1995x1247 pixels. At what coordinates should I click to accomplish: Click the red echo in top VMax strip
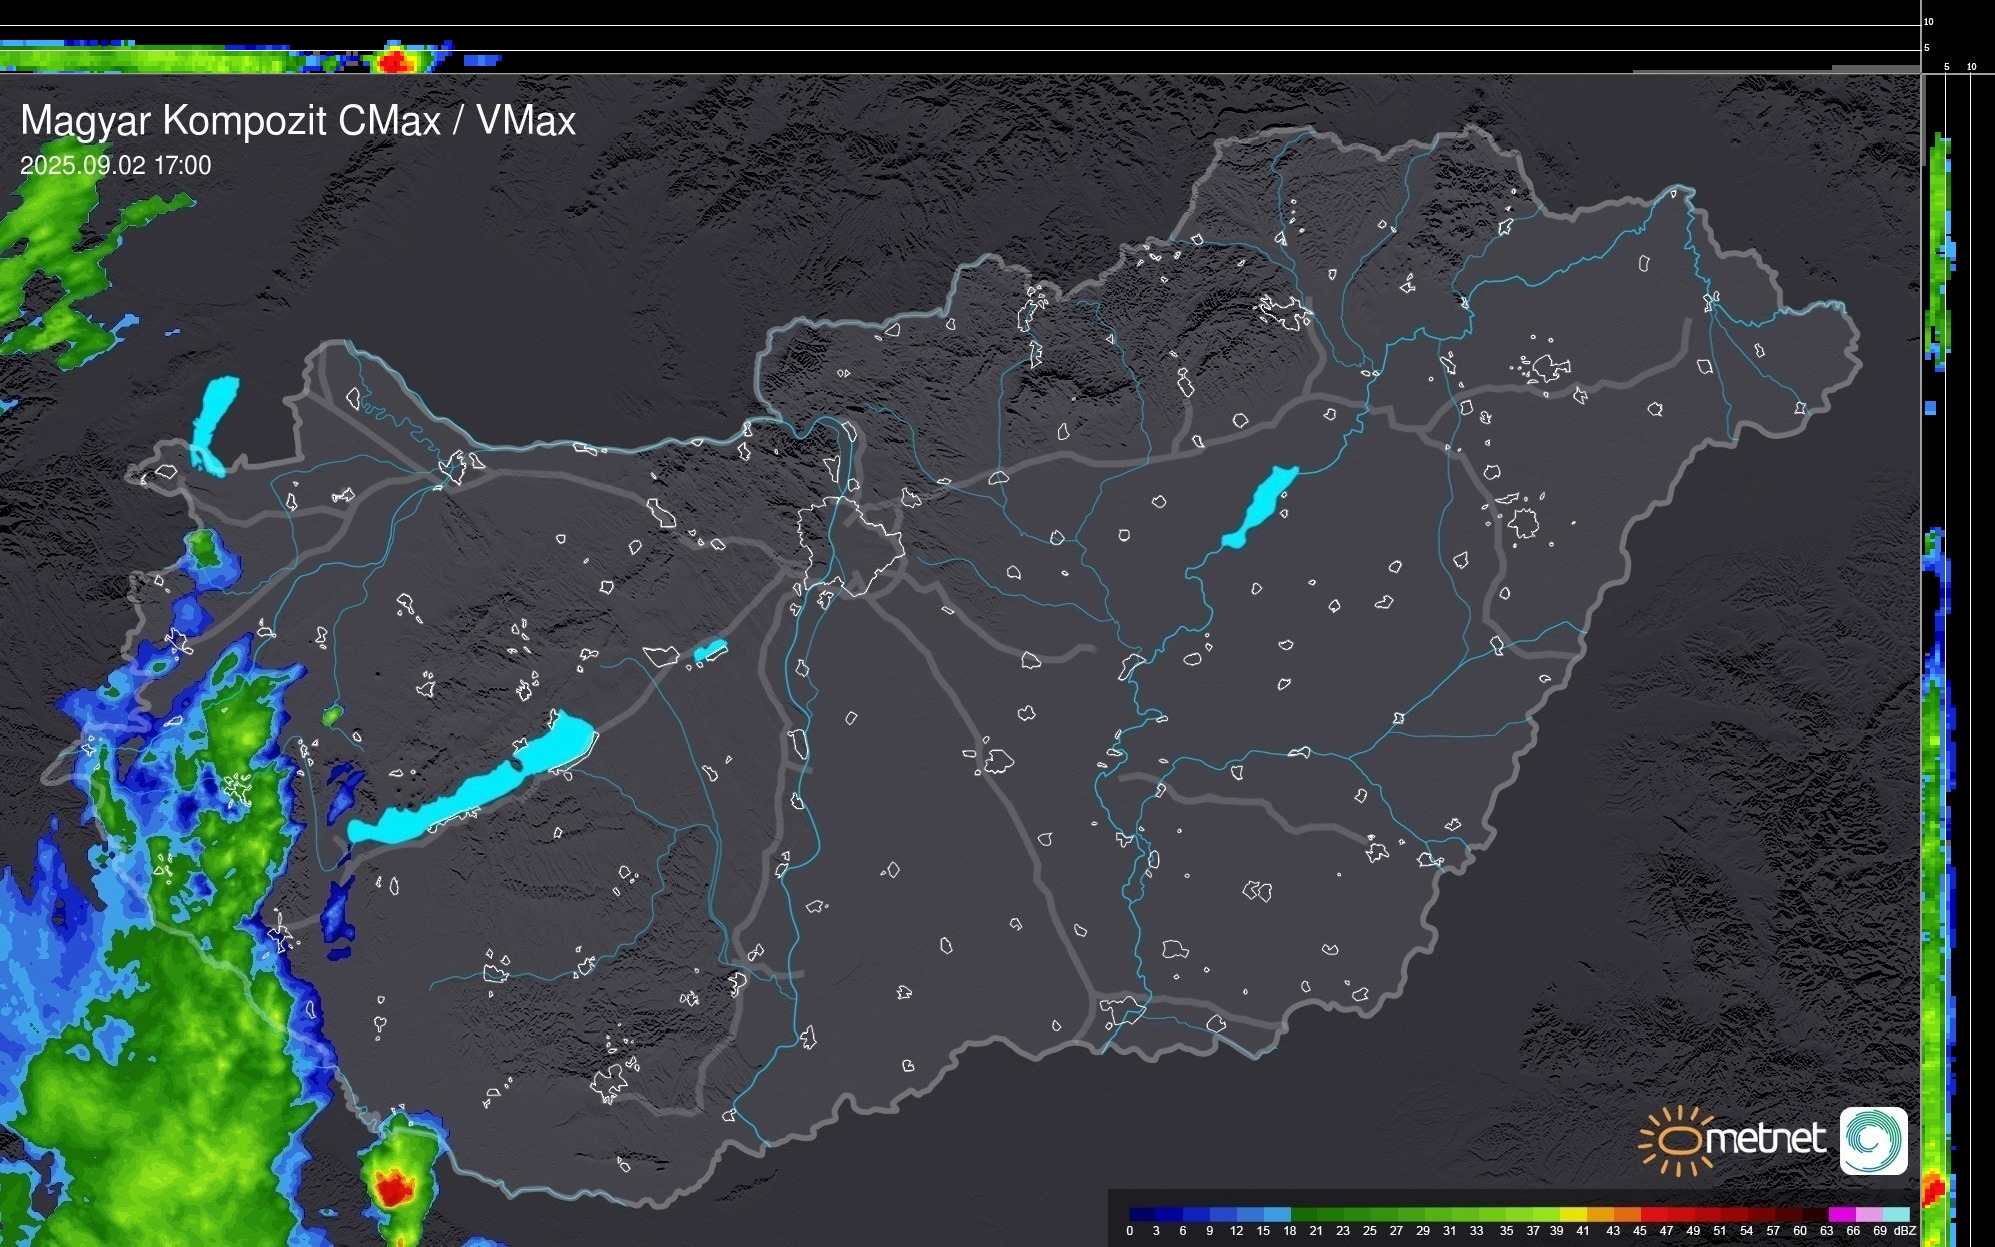[x=395, y=61]
